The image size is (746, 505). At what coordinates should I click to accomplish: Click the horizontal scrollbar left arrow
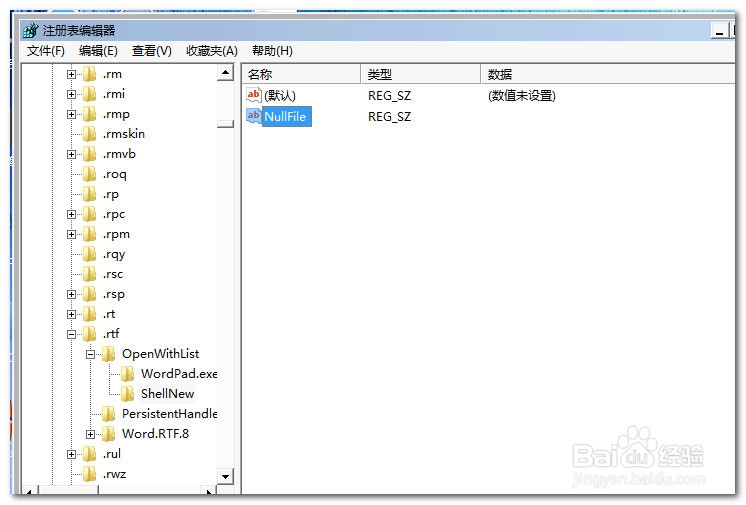(x=29, y=491)
